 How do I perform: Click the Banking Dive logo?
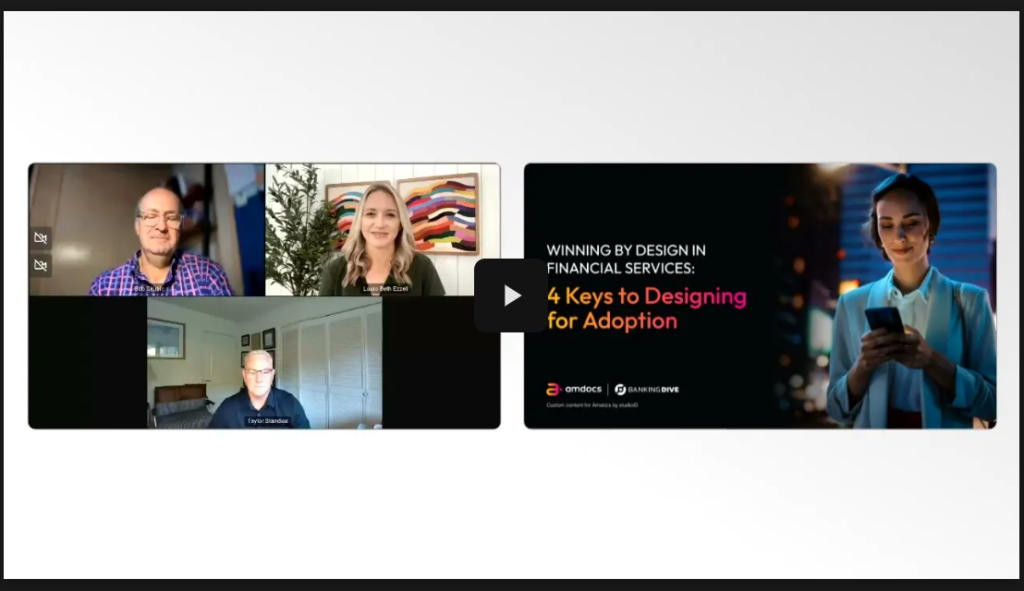point(647,389)
